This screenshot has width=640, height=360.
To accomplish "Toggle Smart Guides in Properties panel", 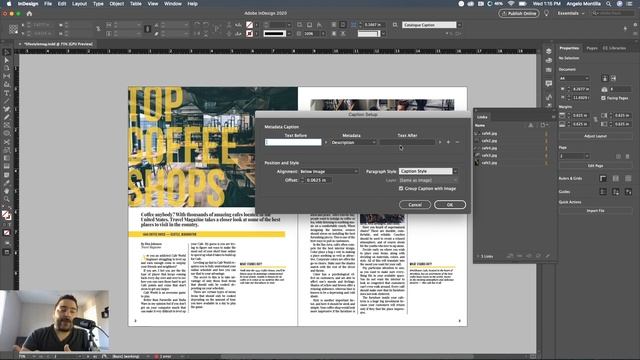I will point(628,191).
